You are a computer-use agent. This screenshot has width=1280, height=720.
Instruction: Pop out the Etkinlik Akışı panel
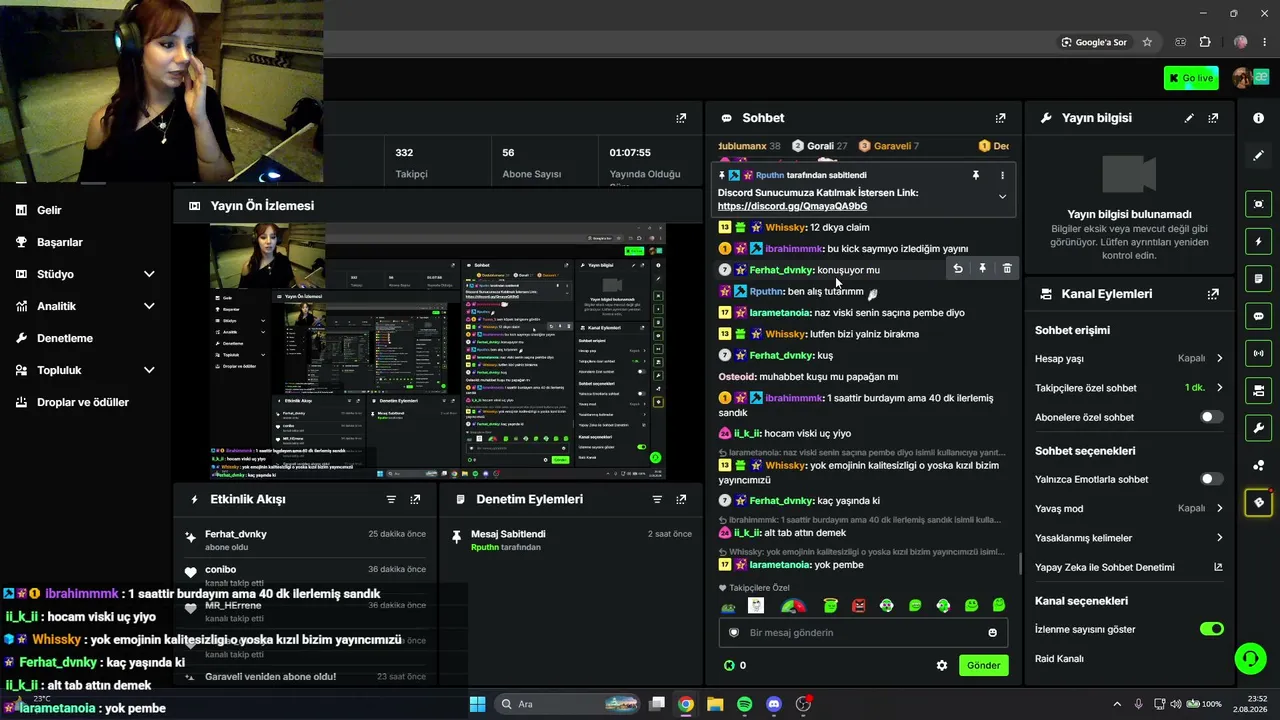tap(415, 499)
